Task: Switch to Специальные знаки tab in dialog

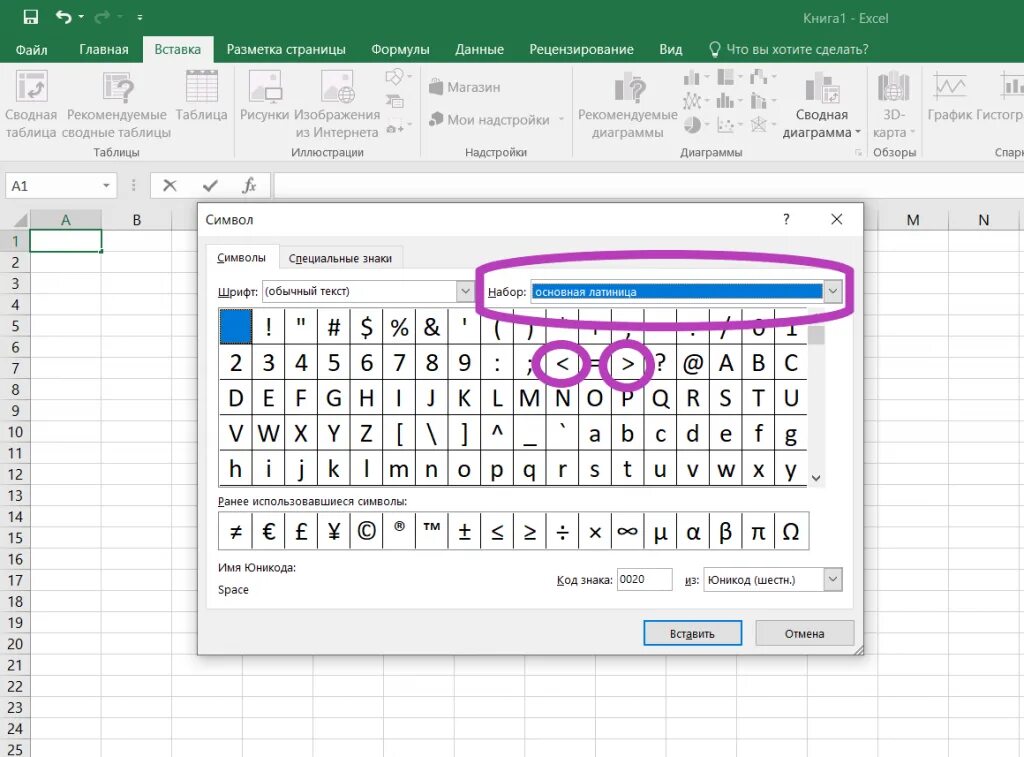Action: point(340,259)
